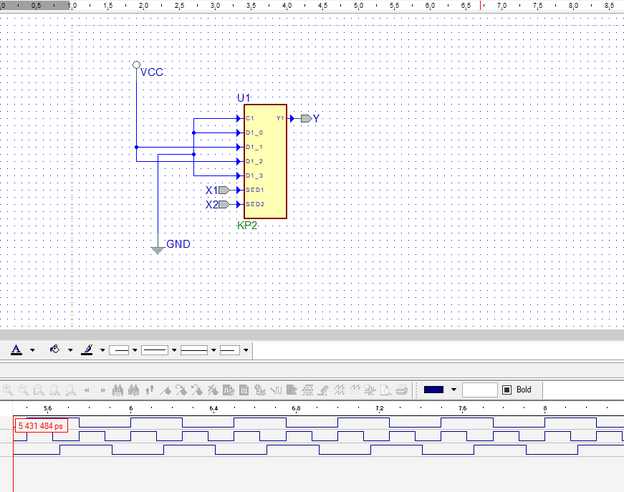Open the font color dropdown arrow
This screenshot has width=624, height=492.
[32, 350]
